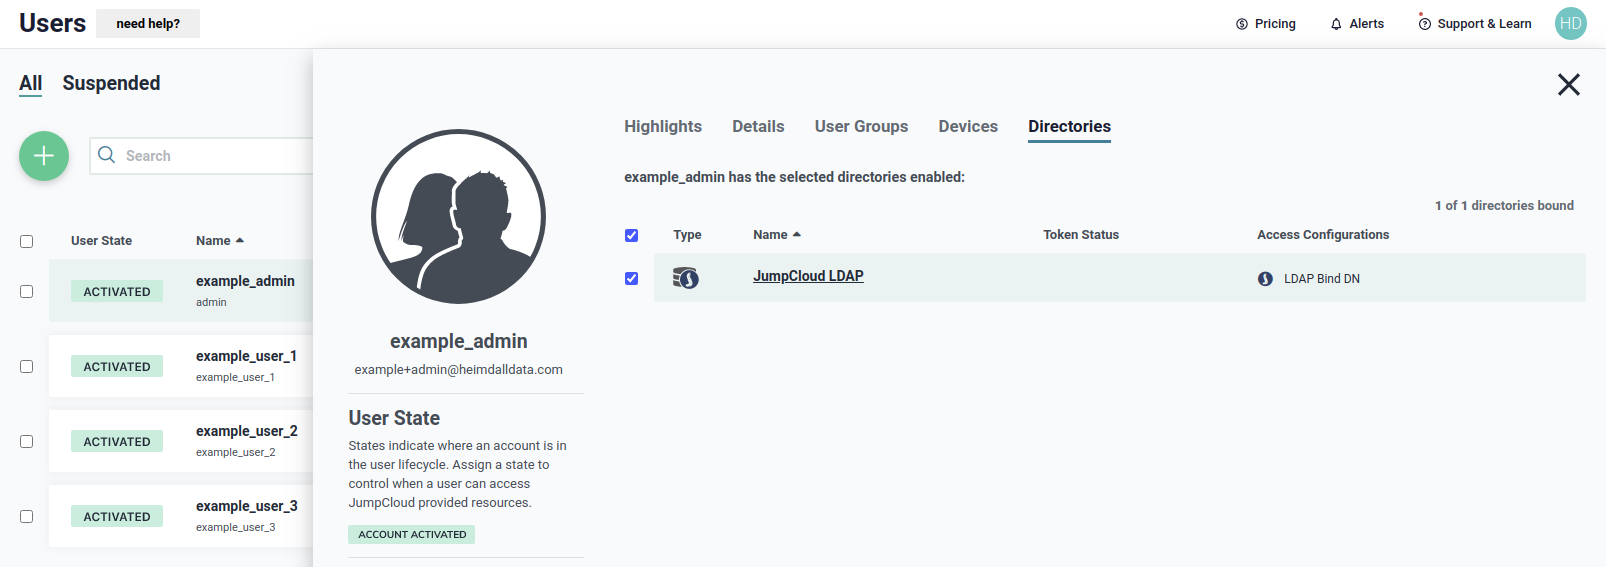The width and height of the screenshot is (1606, 567).
Task: Show the Suspended users list
Action: click(111, 84)
